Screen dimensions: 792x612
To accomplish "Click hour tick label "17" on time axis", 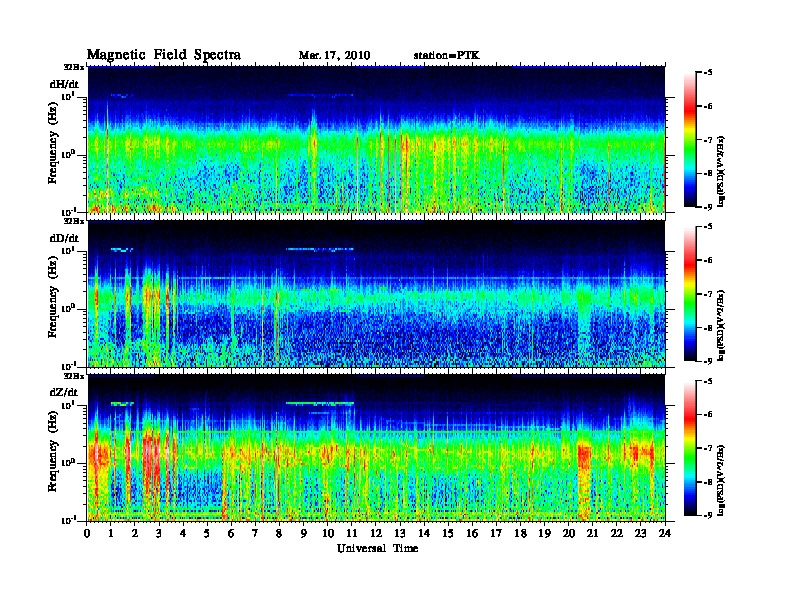I will coord(496,533).
